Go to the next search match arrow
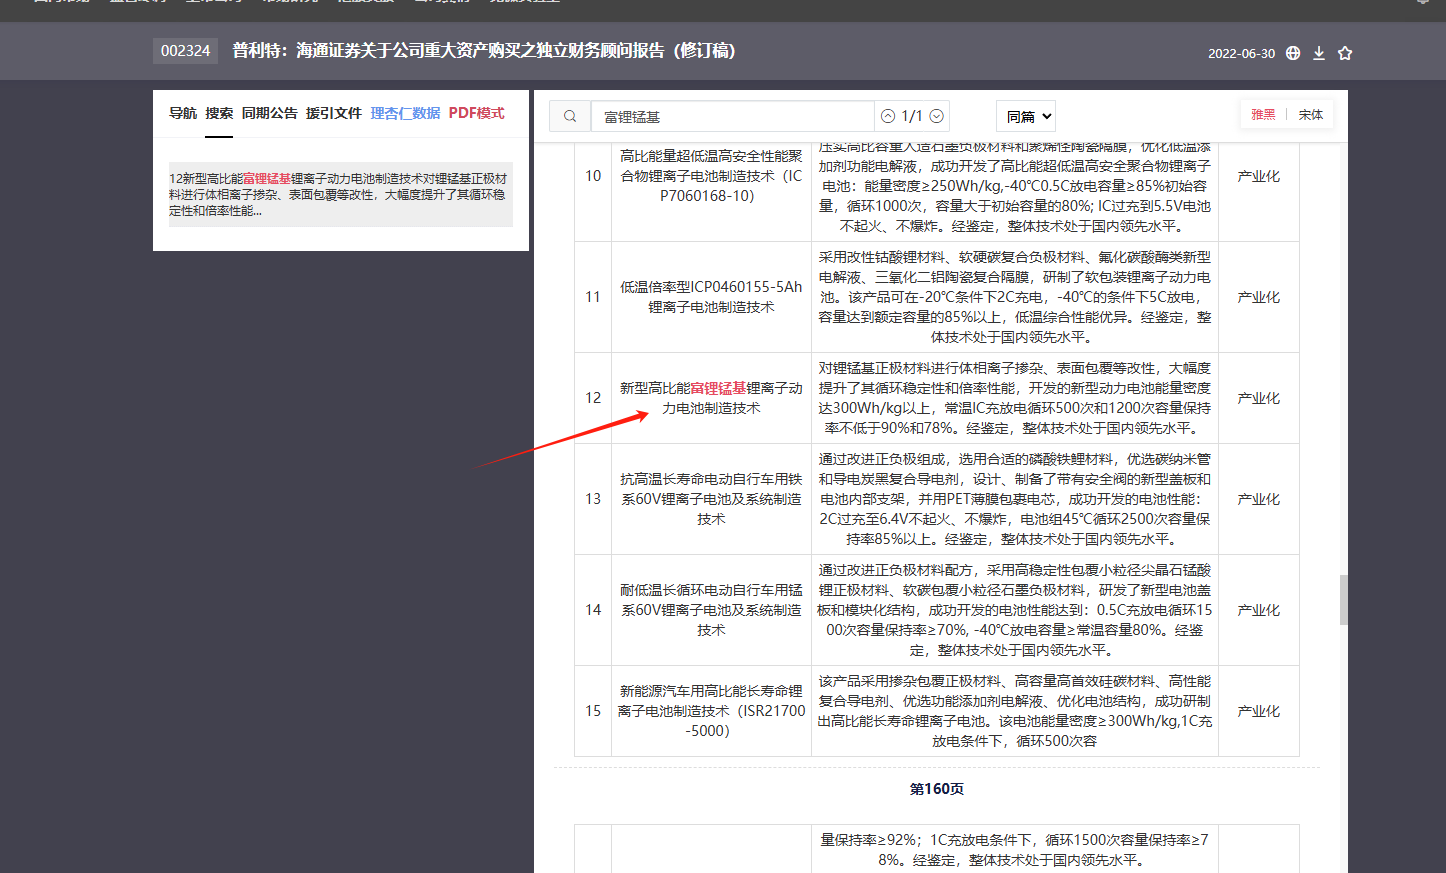The width and height of the screenshot is (1446, 873). (x=937, y=116)
